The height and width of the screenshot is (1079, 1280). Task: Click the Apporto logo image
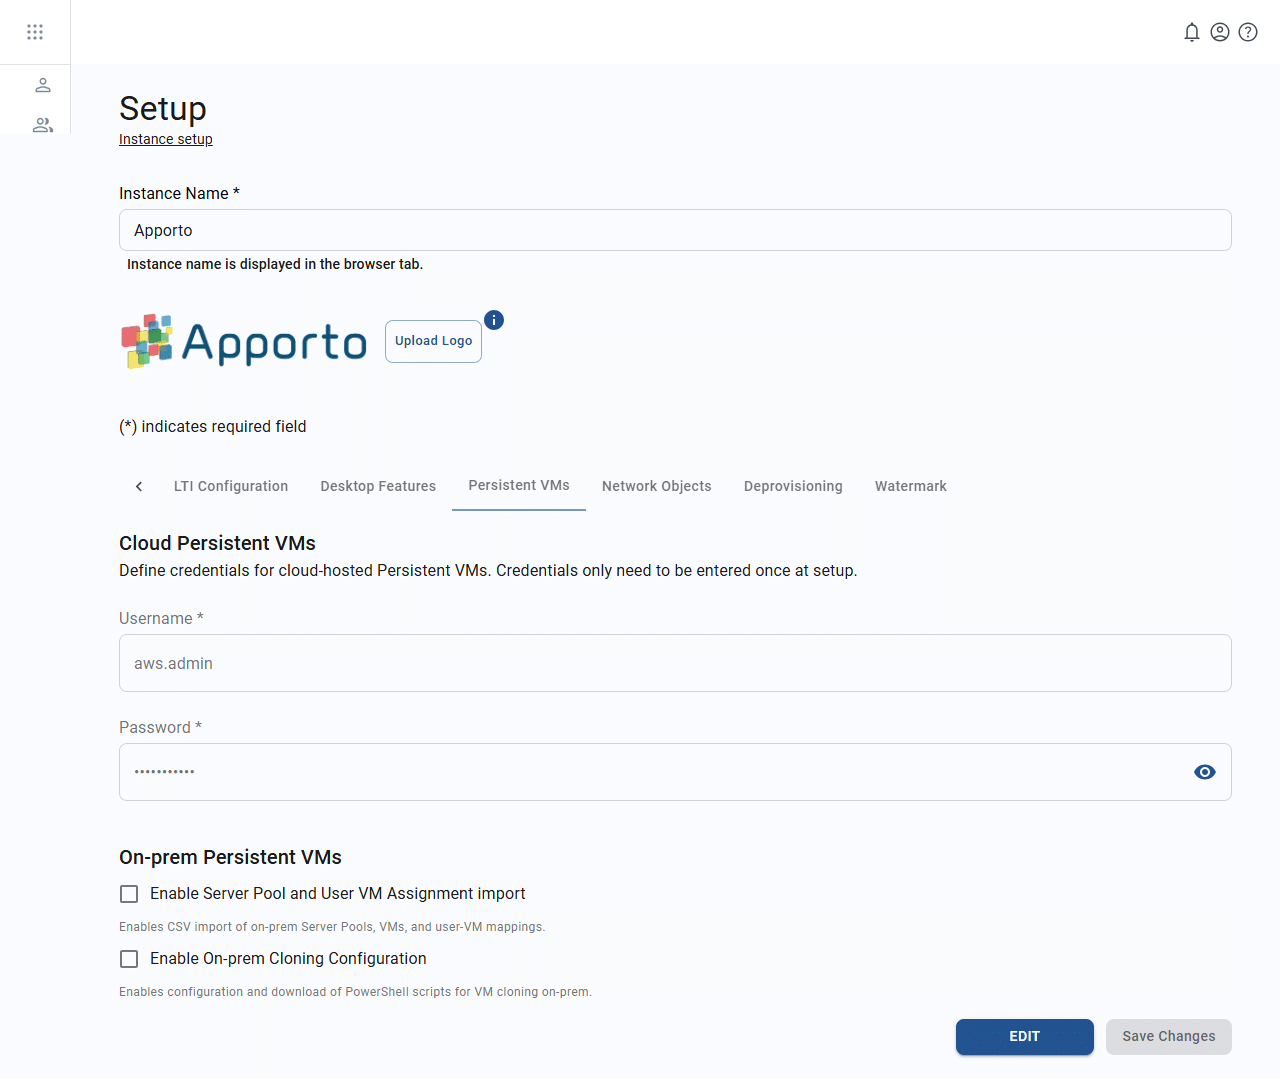coord(244,342)
